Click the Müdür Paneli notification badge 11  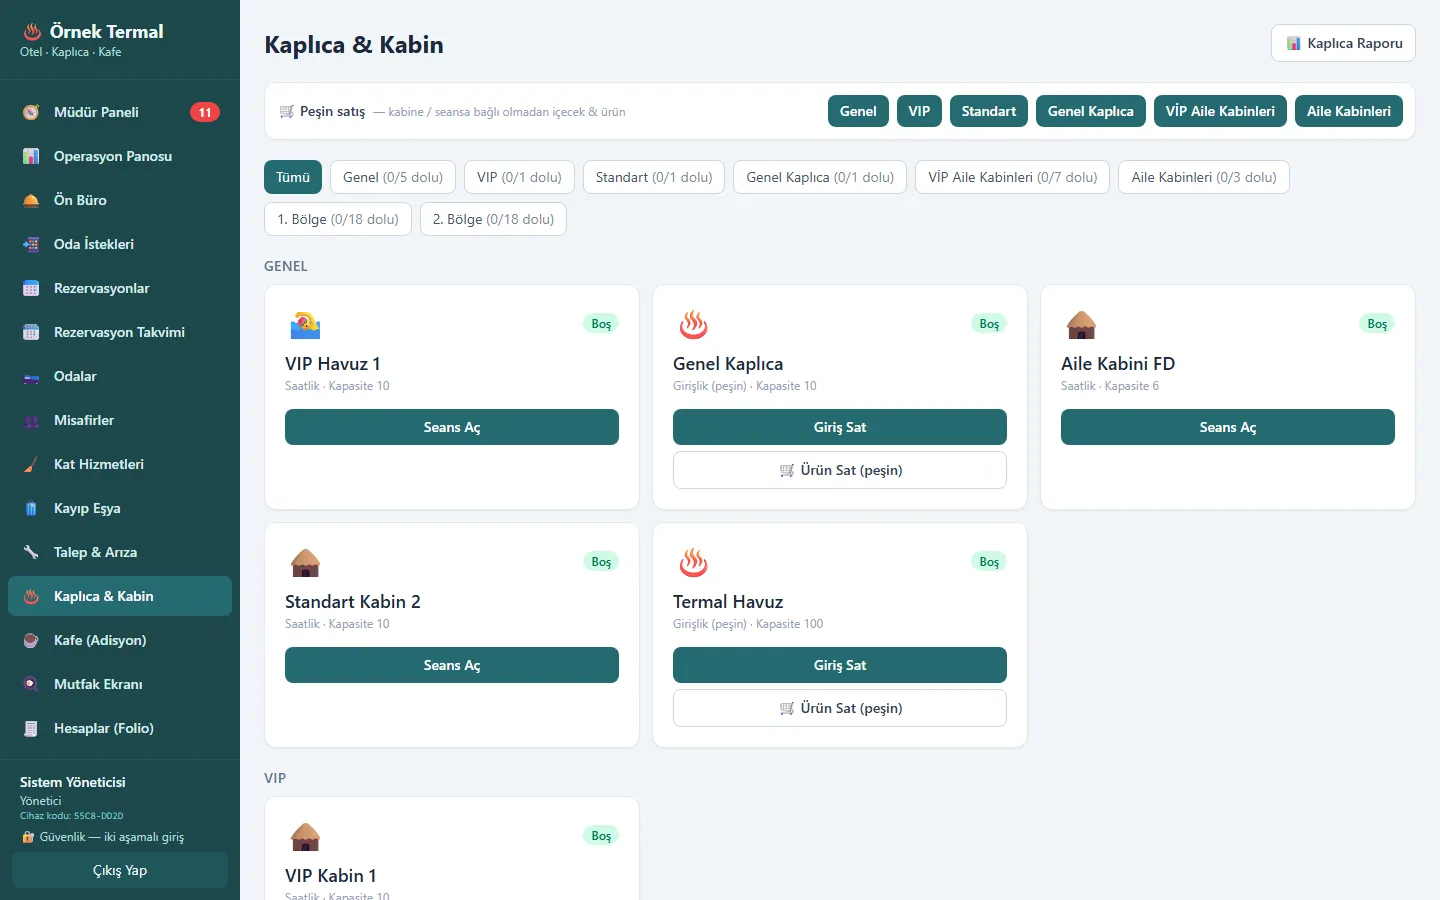pos(205,112)
